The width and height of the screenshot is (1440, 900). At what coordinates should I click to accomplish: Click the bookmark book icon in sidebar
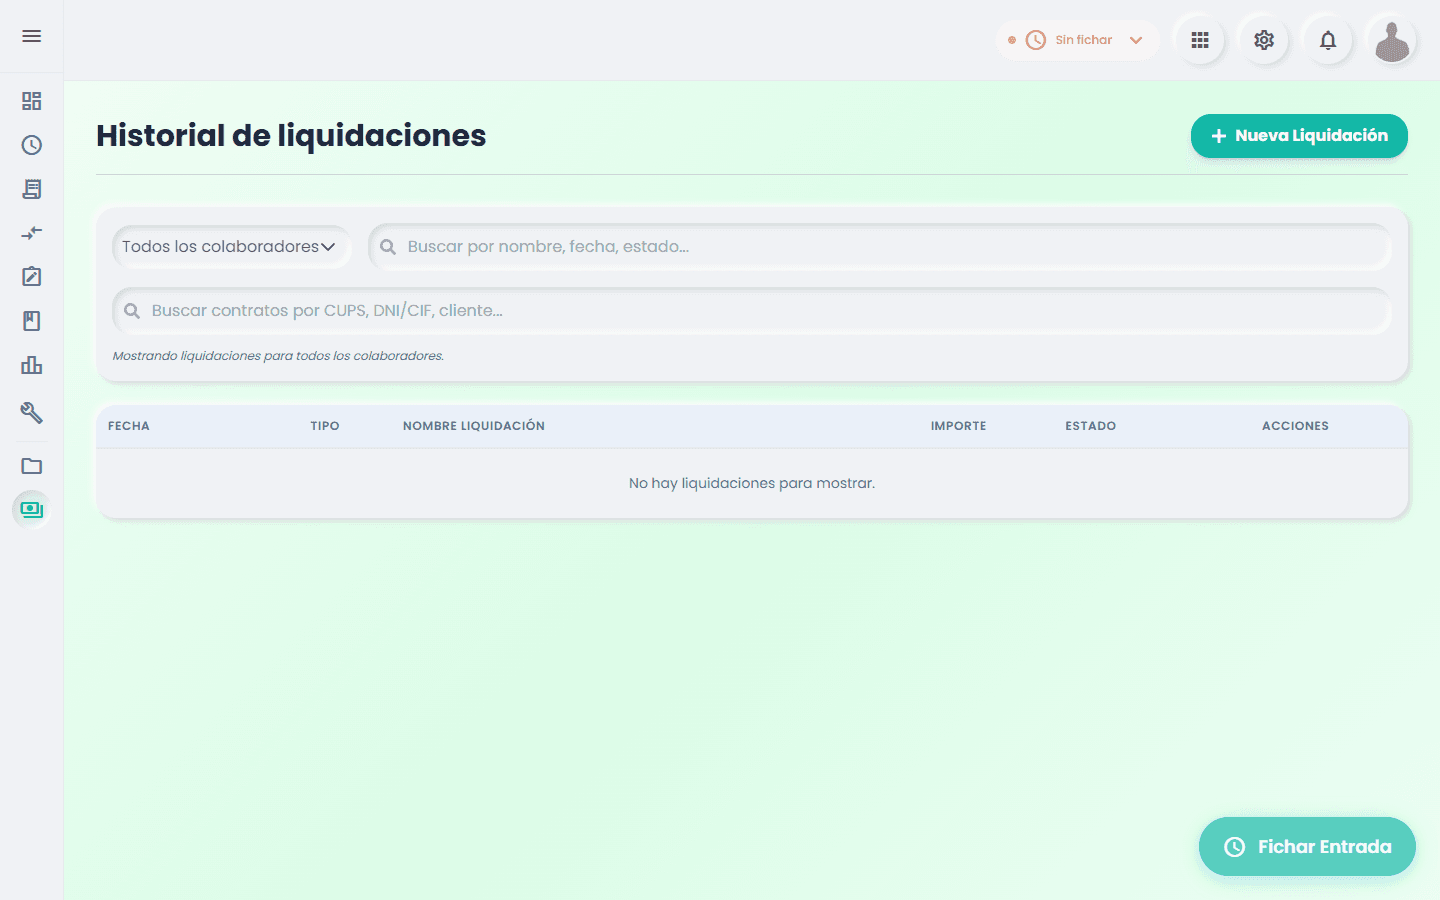(32, 321)
